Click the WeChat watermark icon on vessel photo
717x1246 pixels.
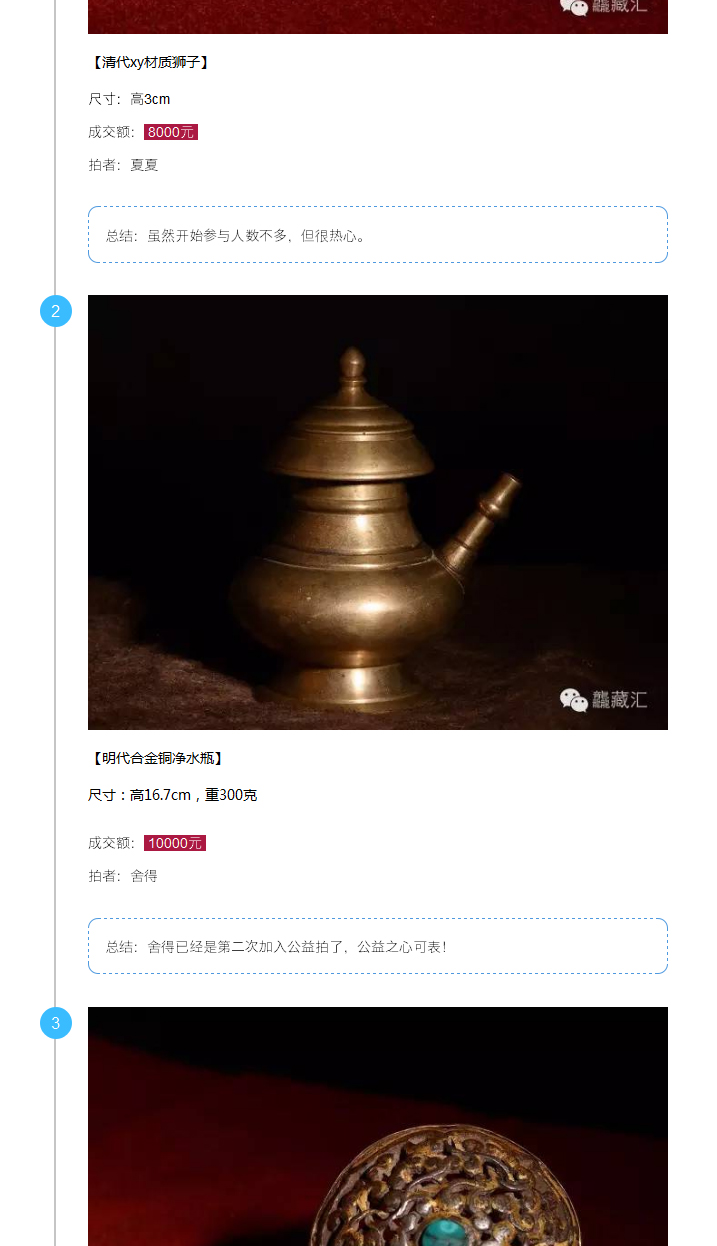coord(574,700)
